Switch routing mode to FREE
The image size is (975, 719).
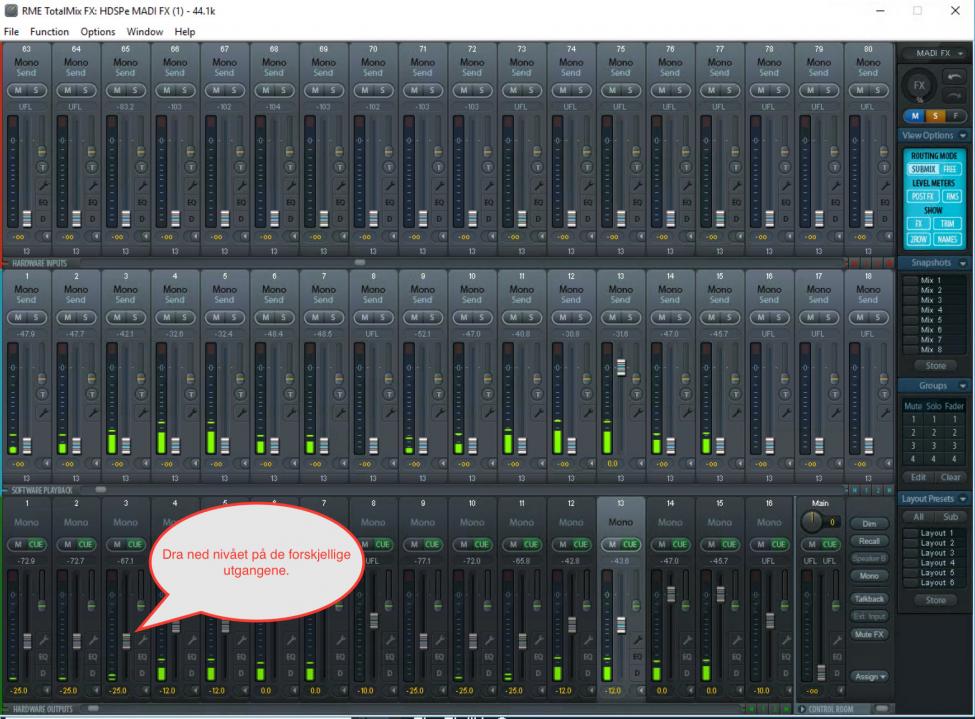coord(950,169)
